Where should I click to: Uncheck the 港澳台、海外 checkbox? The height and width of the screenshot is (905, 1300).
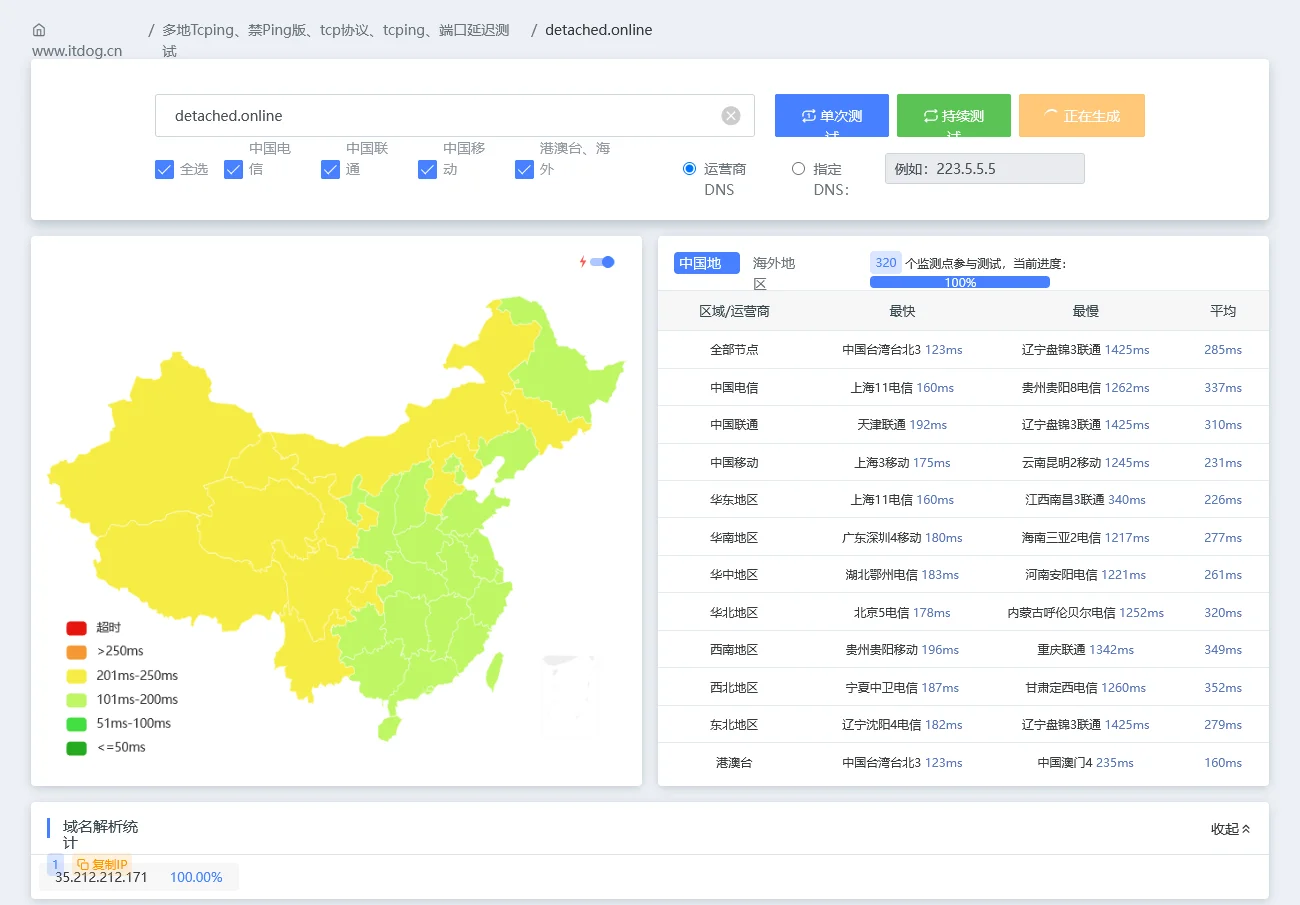point(524,170)
